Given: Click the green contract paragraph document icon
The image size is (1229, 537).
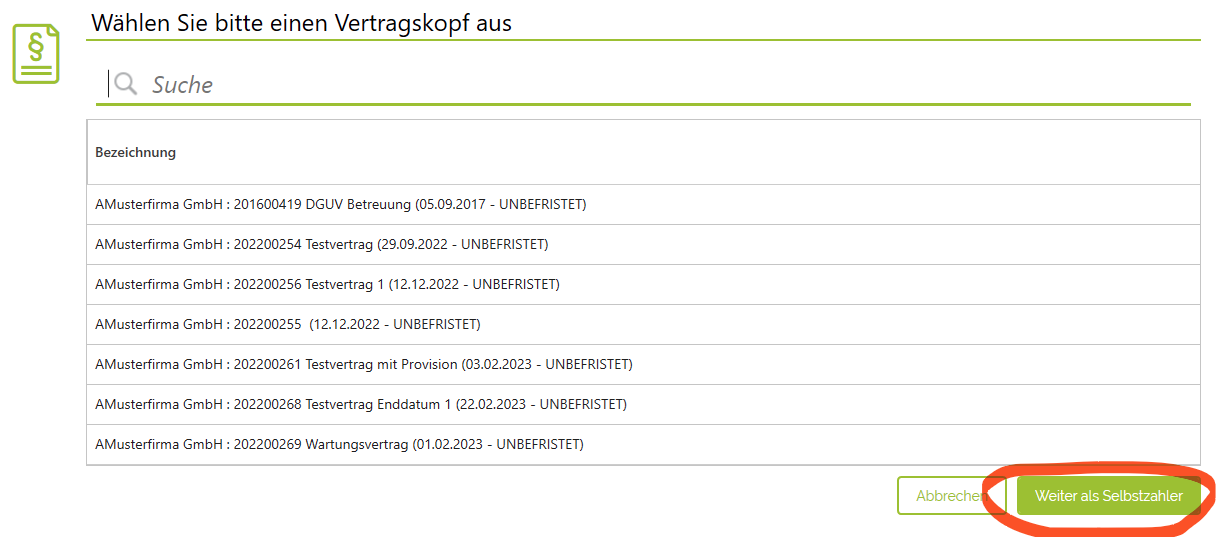Looking at the screenshot, I should [x=36, y=53].
